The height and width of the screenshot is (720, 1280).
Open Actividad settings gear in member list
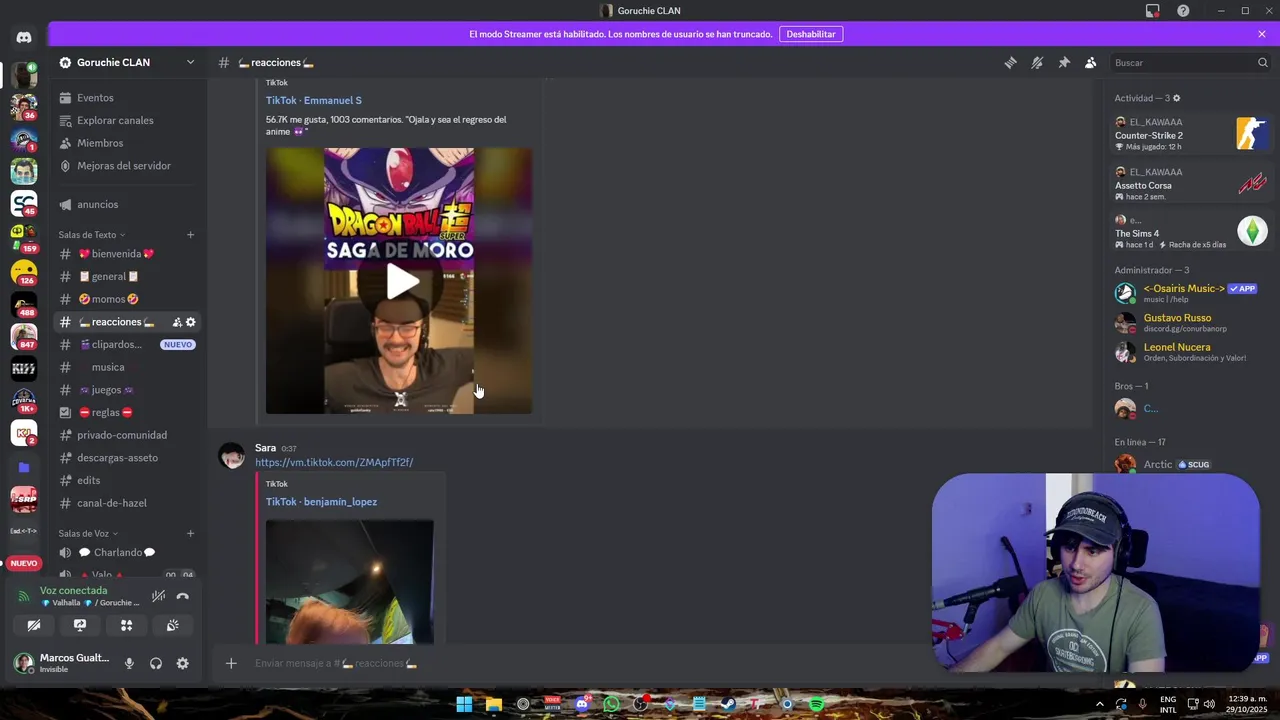point(1176,98)
